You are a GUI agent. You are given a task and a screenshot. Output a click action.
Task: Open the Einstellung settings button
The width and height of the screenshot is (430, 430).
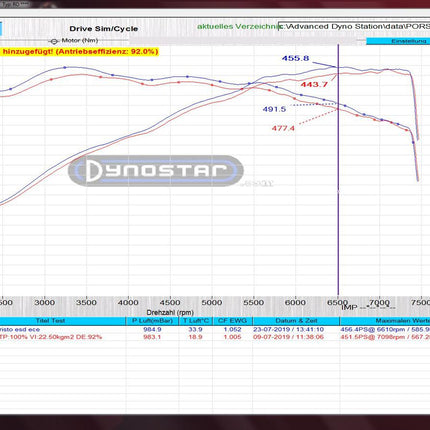pos(398,41)
